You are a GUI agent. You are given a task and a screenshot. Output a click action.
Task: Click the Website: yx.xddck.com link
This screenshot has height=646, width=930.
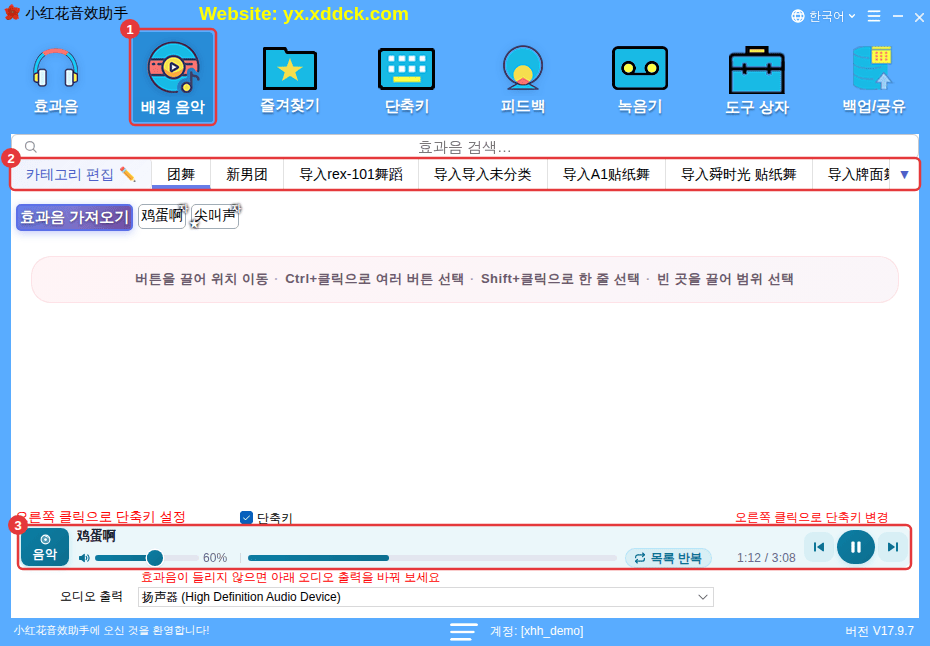(x=304, y=14)
